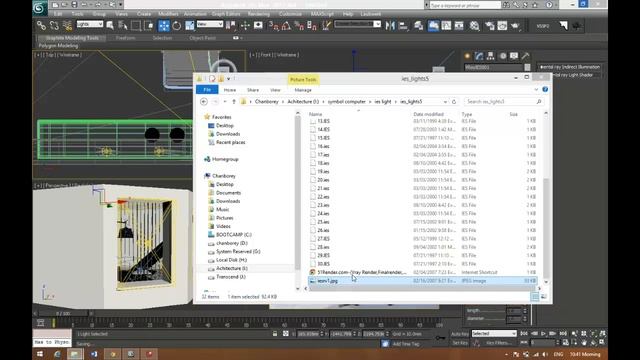640x360 pixels.
Task: Open Select by Name tool
Action: tap(122, 26)
